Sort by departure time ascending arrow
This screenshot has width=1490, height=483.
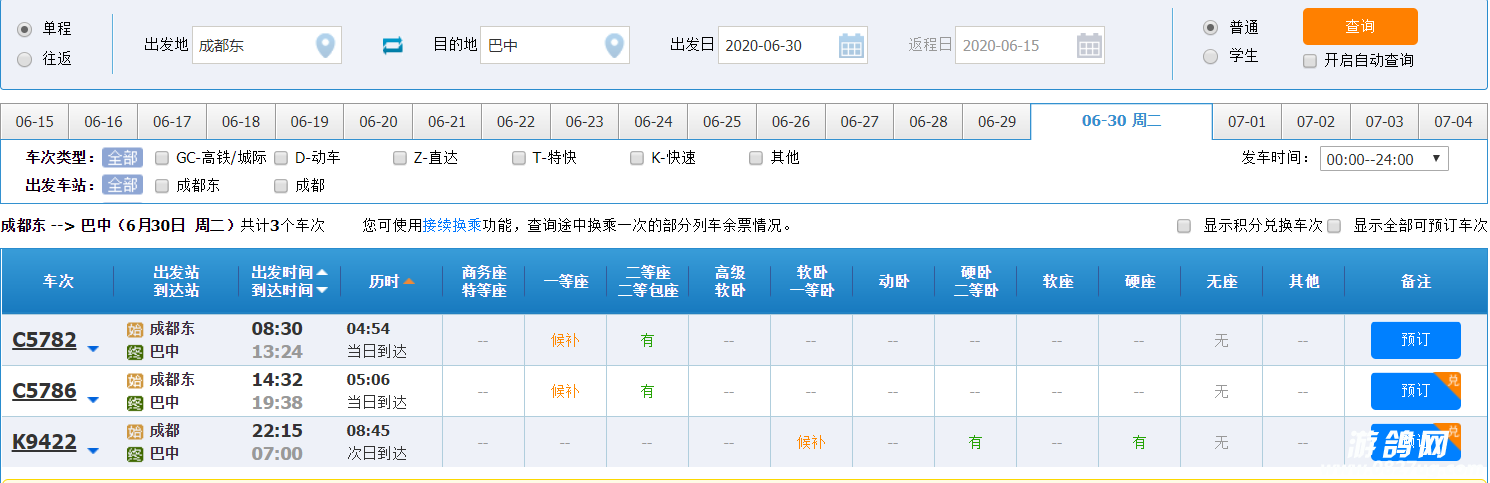point(322,272)
